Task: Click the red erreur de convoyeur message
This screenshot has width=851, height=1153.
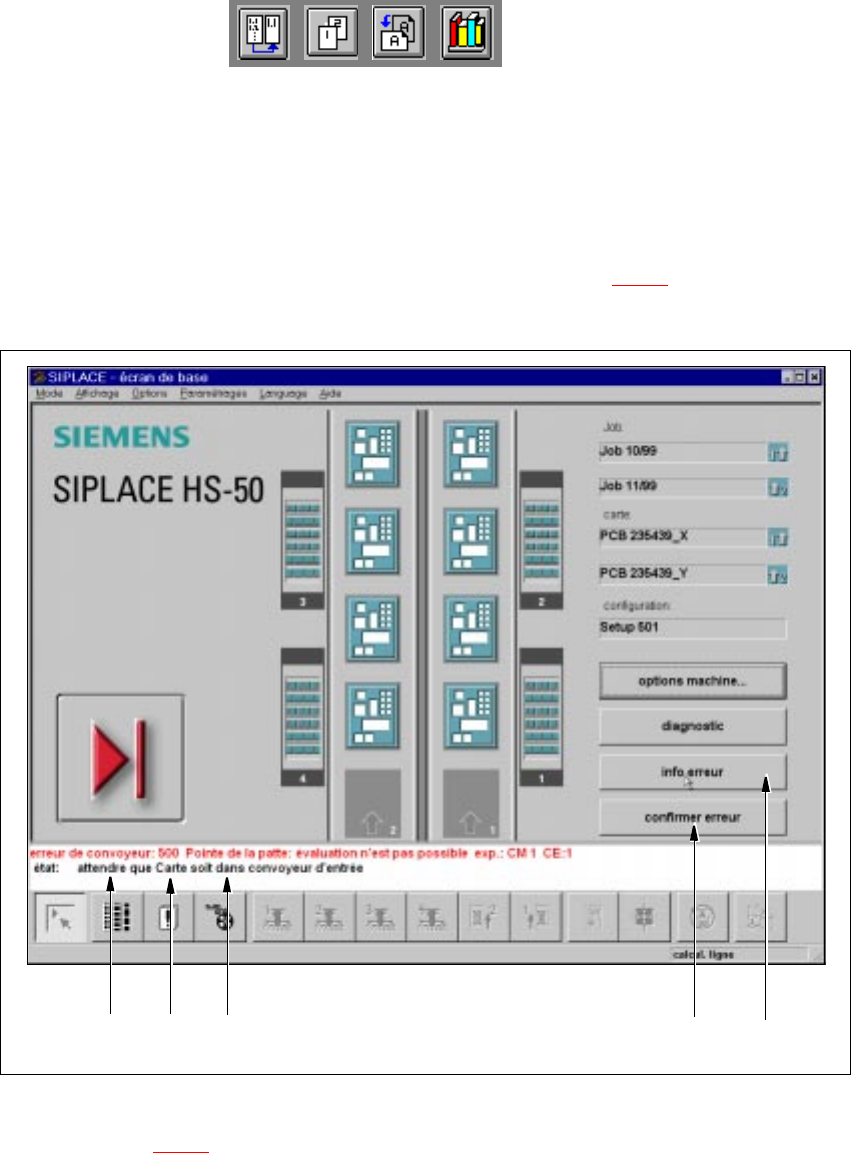Action: coord(301,854)
